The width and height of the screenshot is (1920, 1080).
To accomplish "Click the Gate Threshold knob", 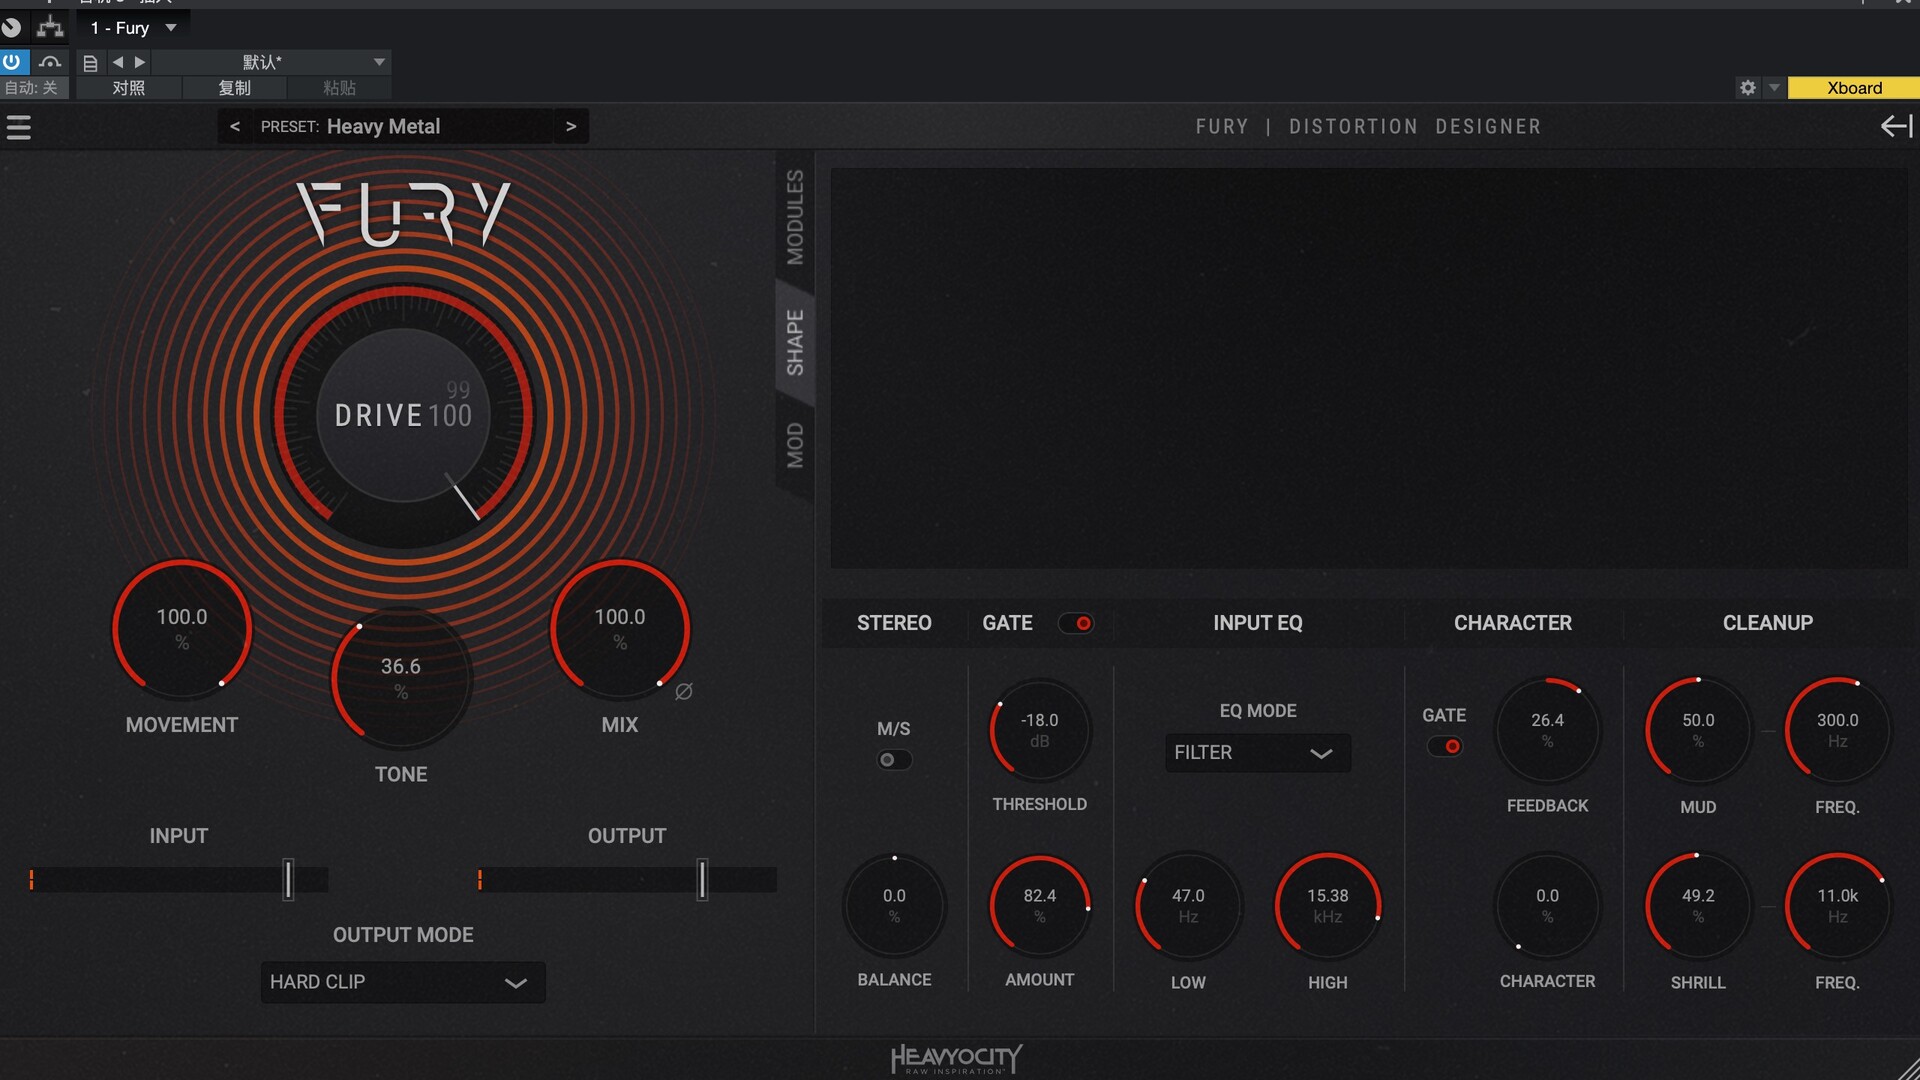I will coord(1040,731).
